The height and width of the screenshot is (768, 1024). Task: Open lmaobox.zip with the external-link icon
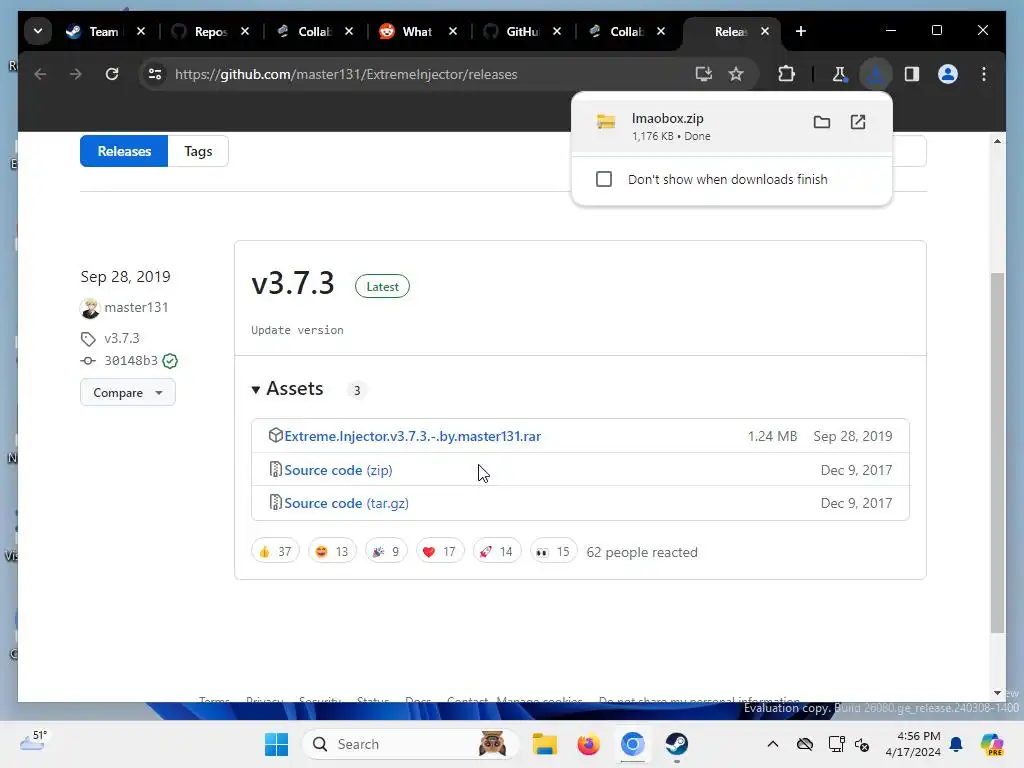pos(857,122)
